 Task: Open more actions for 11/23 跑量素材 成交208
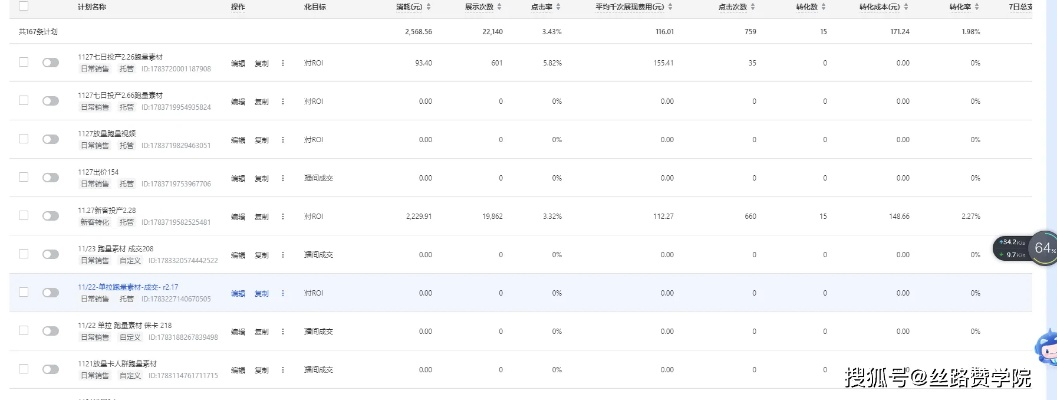coord(282,256)
